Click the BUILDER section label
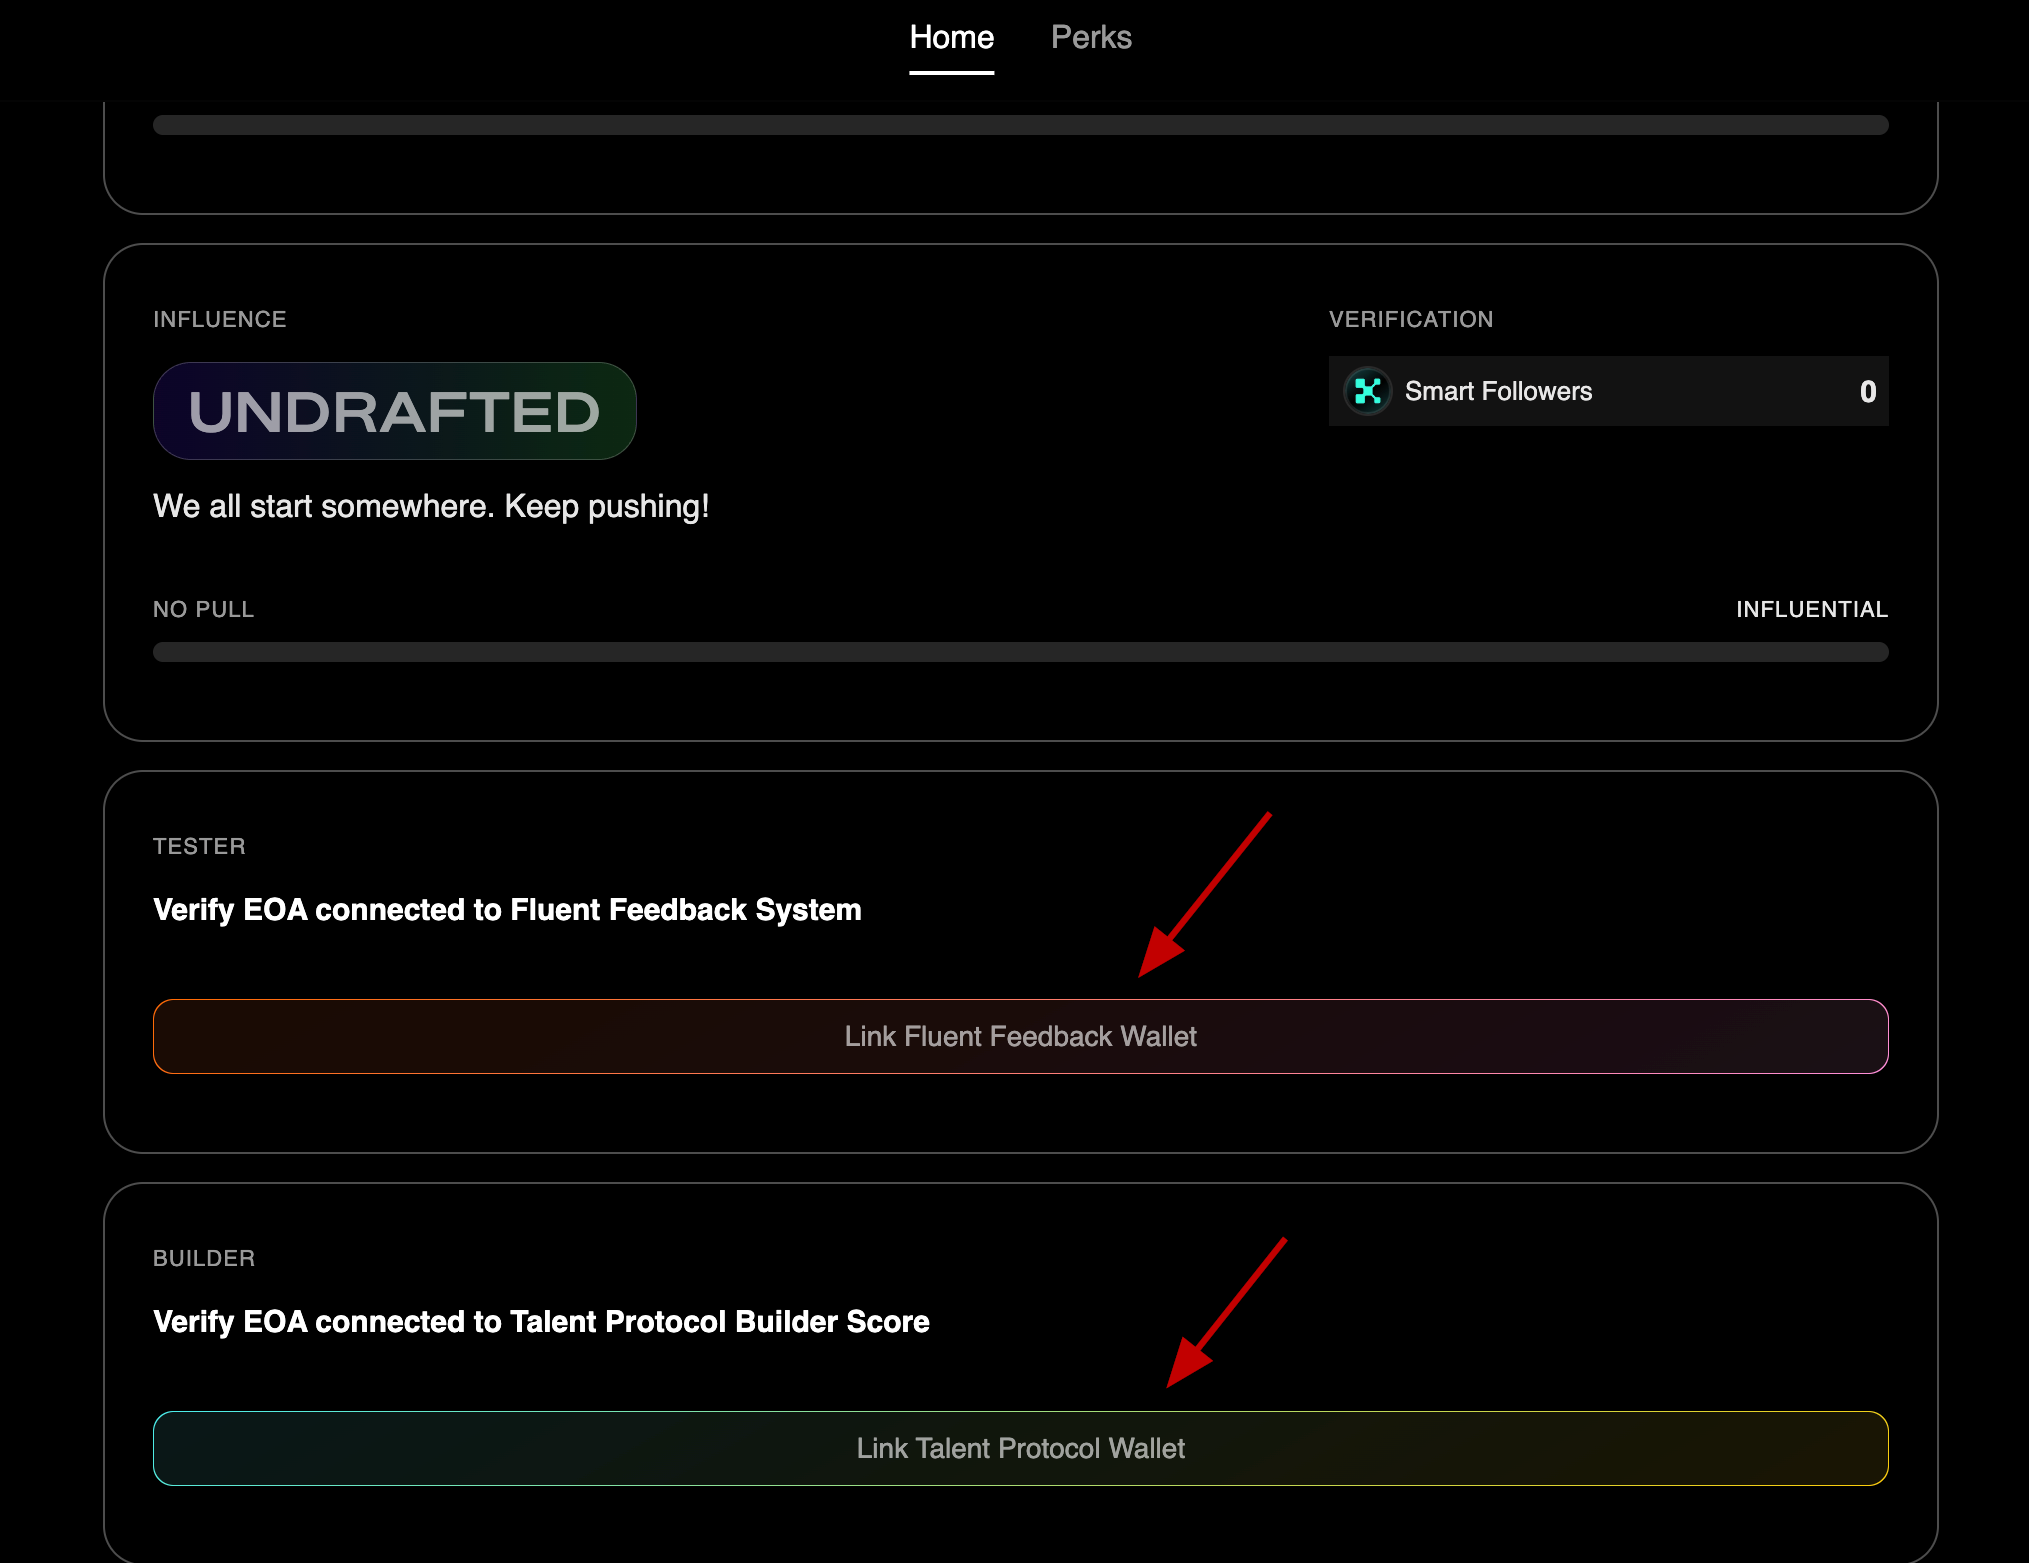 pyautogui.click(x=204, y=1258)
